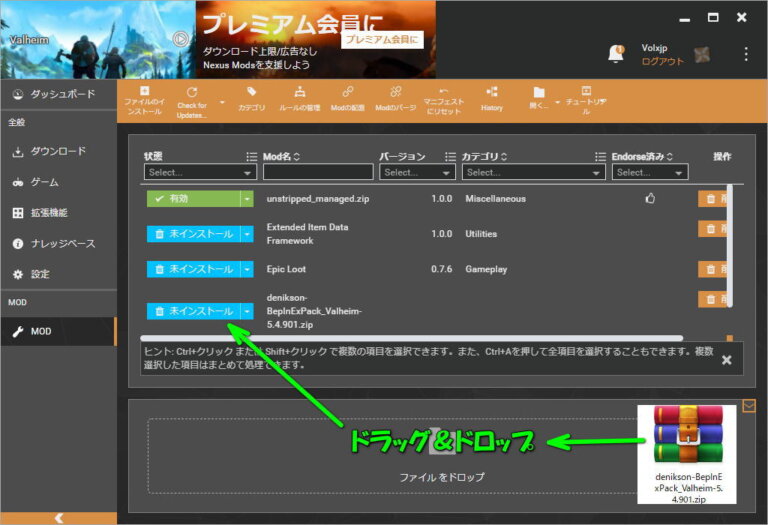Endorse unstripped_managed.zip with the thumbs-up
Viewport: 768px width, 525px height.
[650, 198]
